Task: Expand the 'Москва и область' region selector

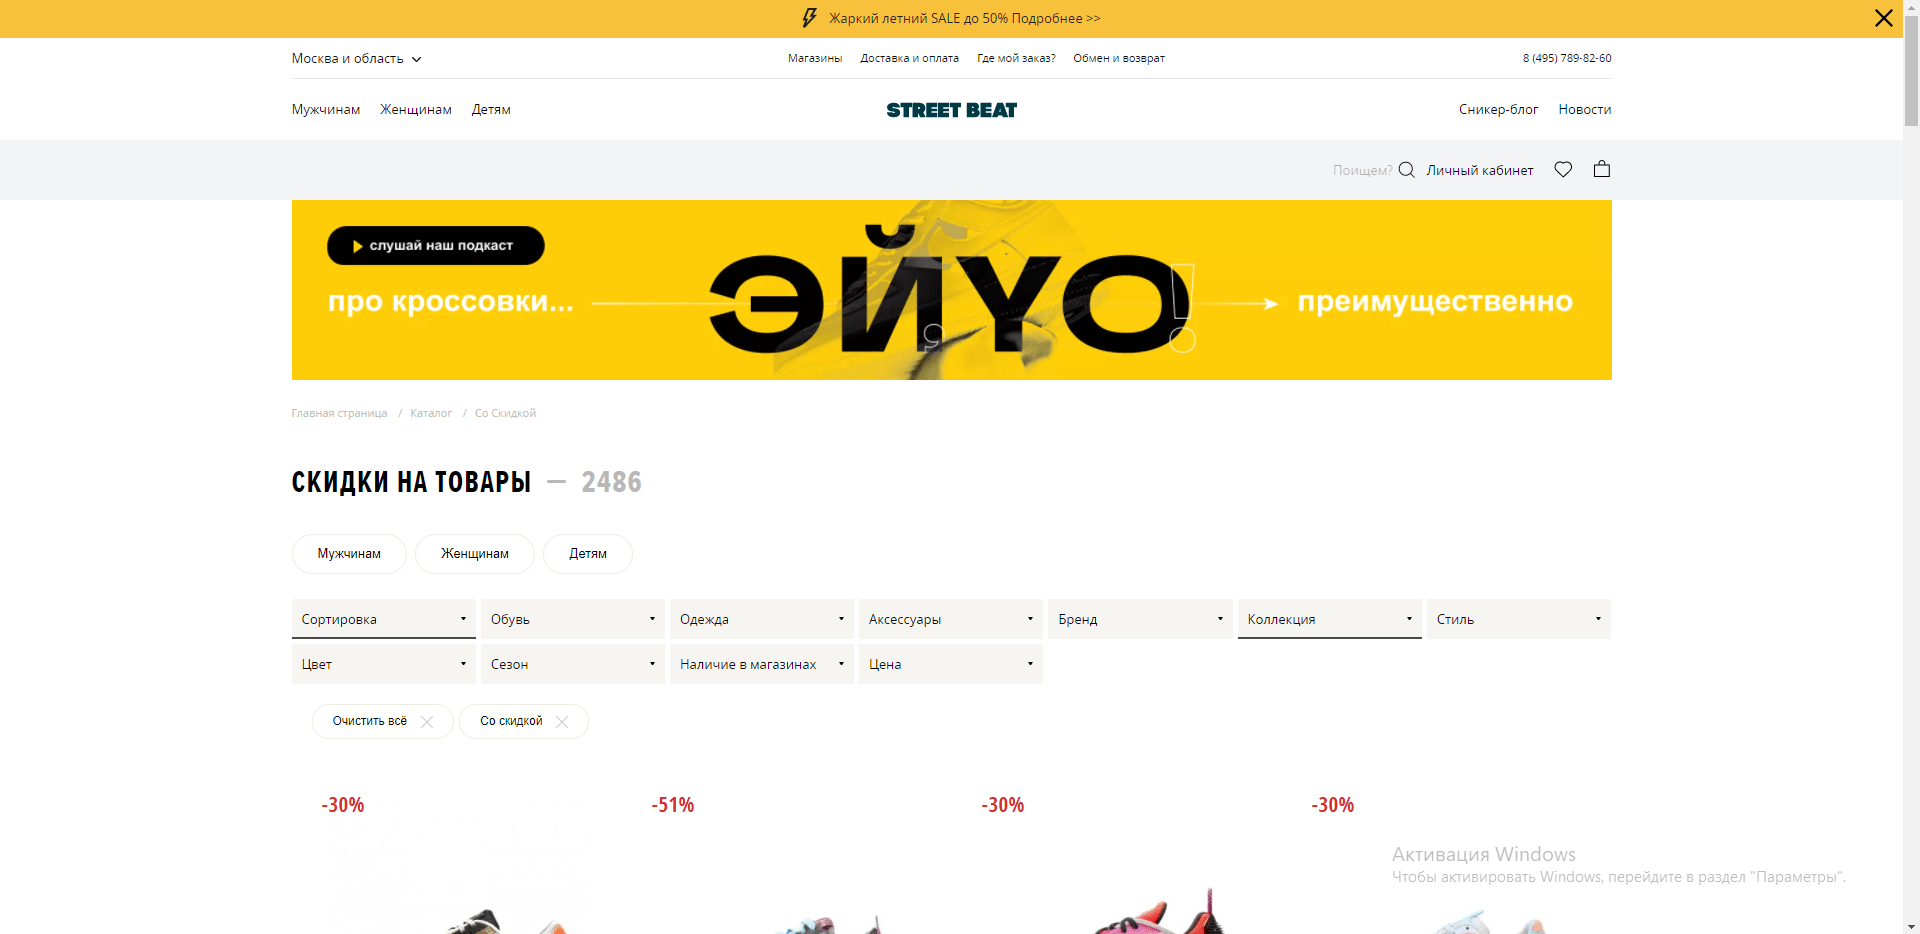Action: 356,58
